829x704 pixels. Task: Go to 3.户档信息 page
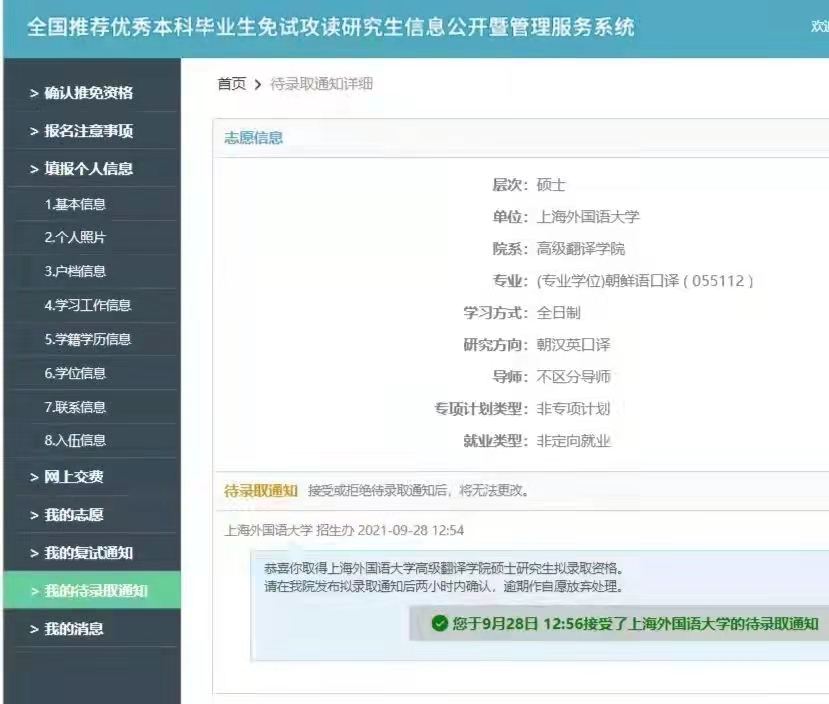pos(75,271)
